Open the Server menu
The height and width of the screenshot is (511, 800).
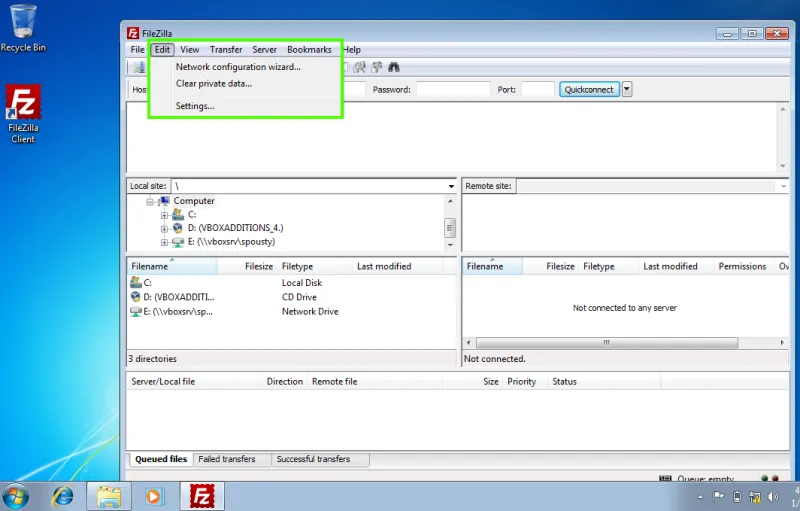point(264,49)
